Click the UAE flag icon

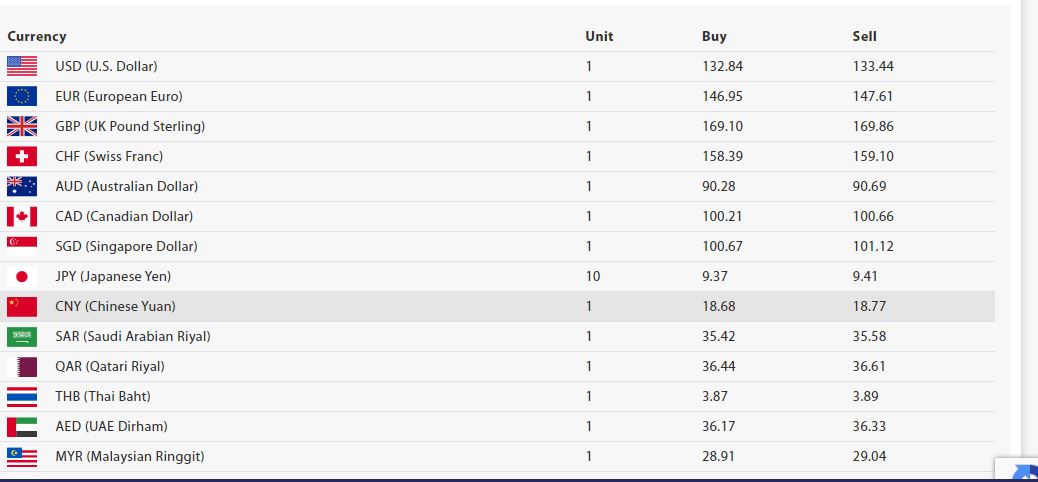tap(22, 426)
